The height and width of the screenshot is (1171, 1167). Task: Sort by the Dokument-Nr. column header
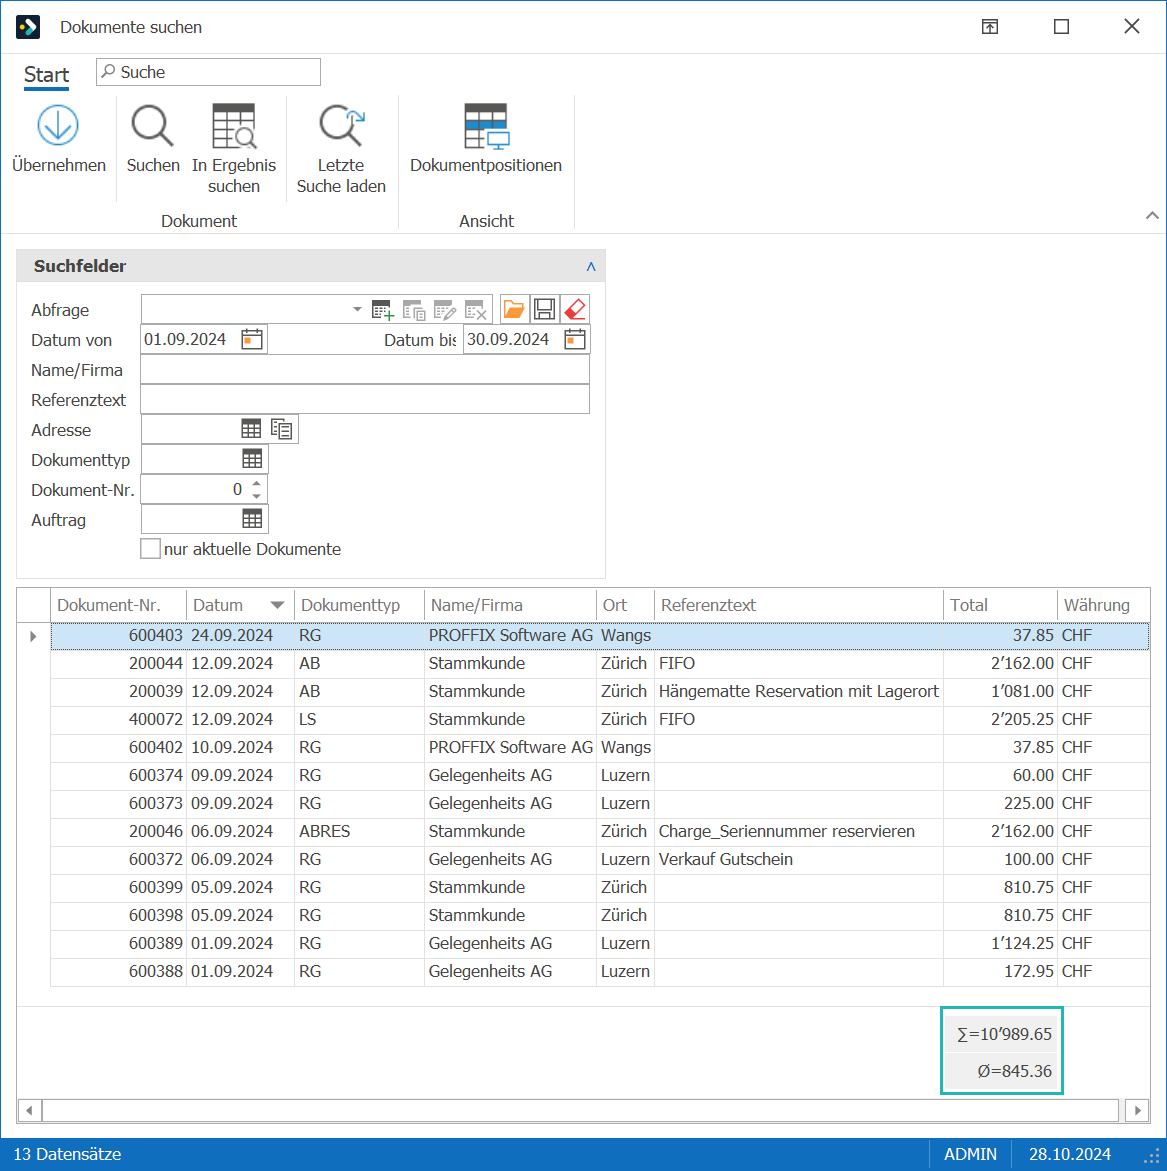[118, 605]
